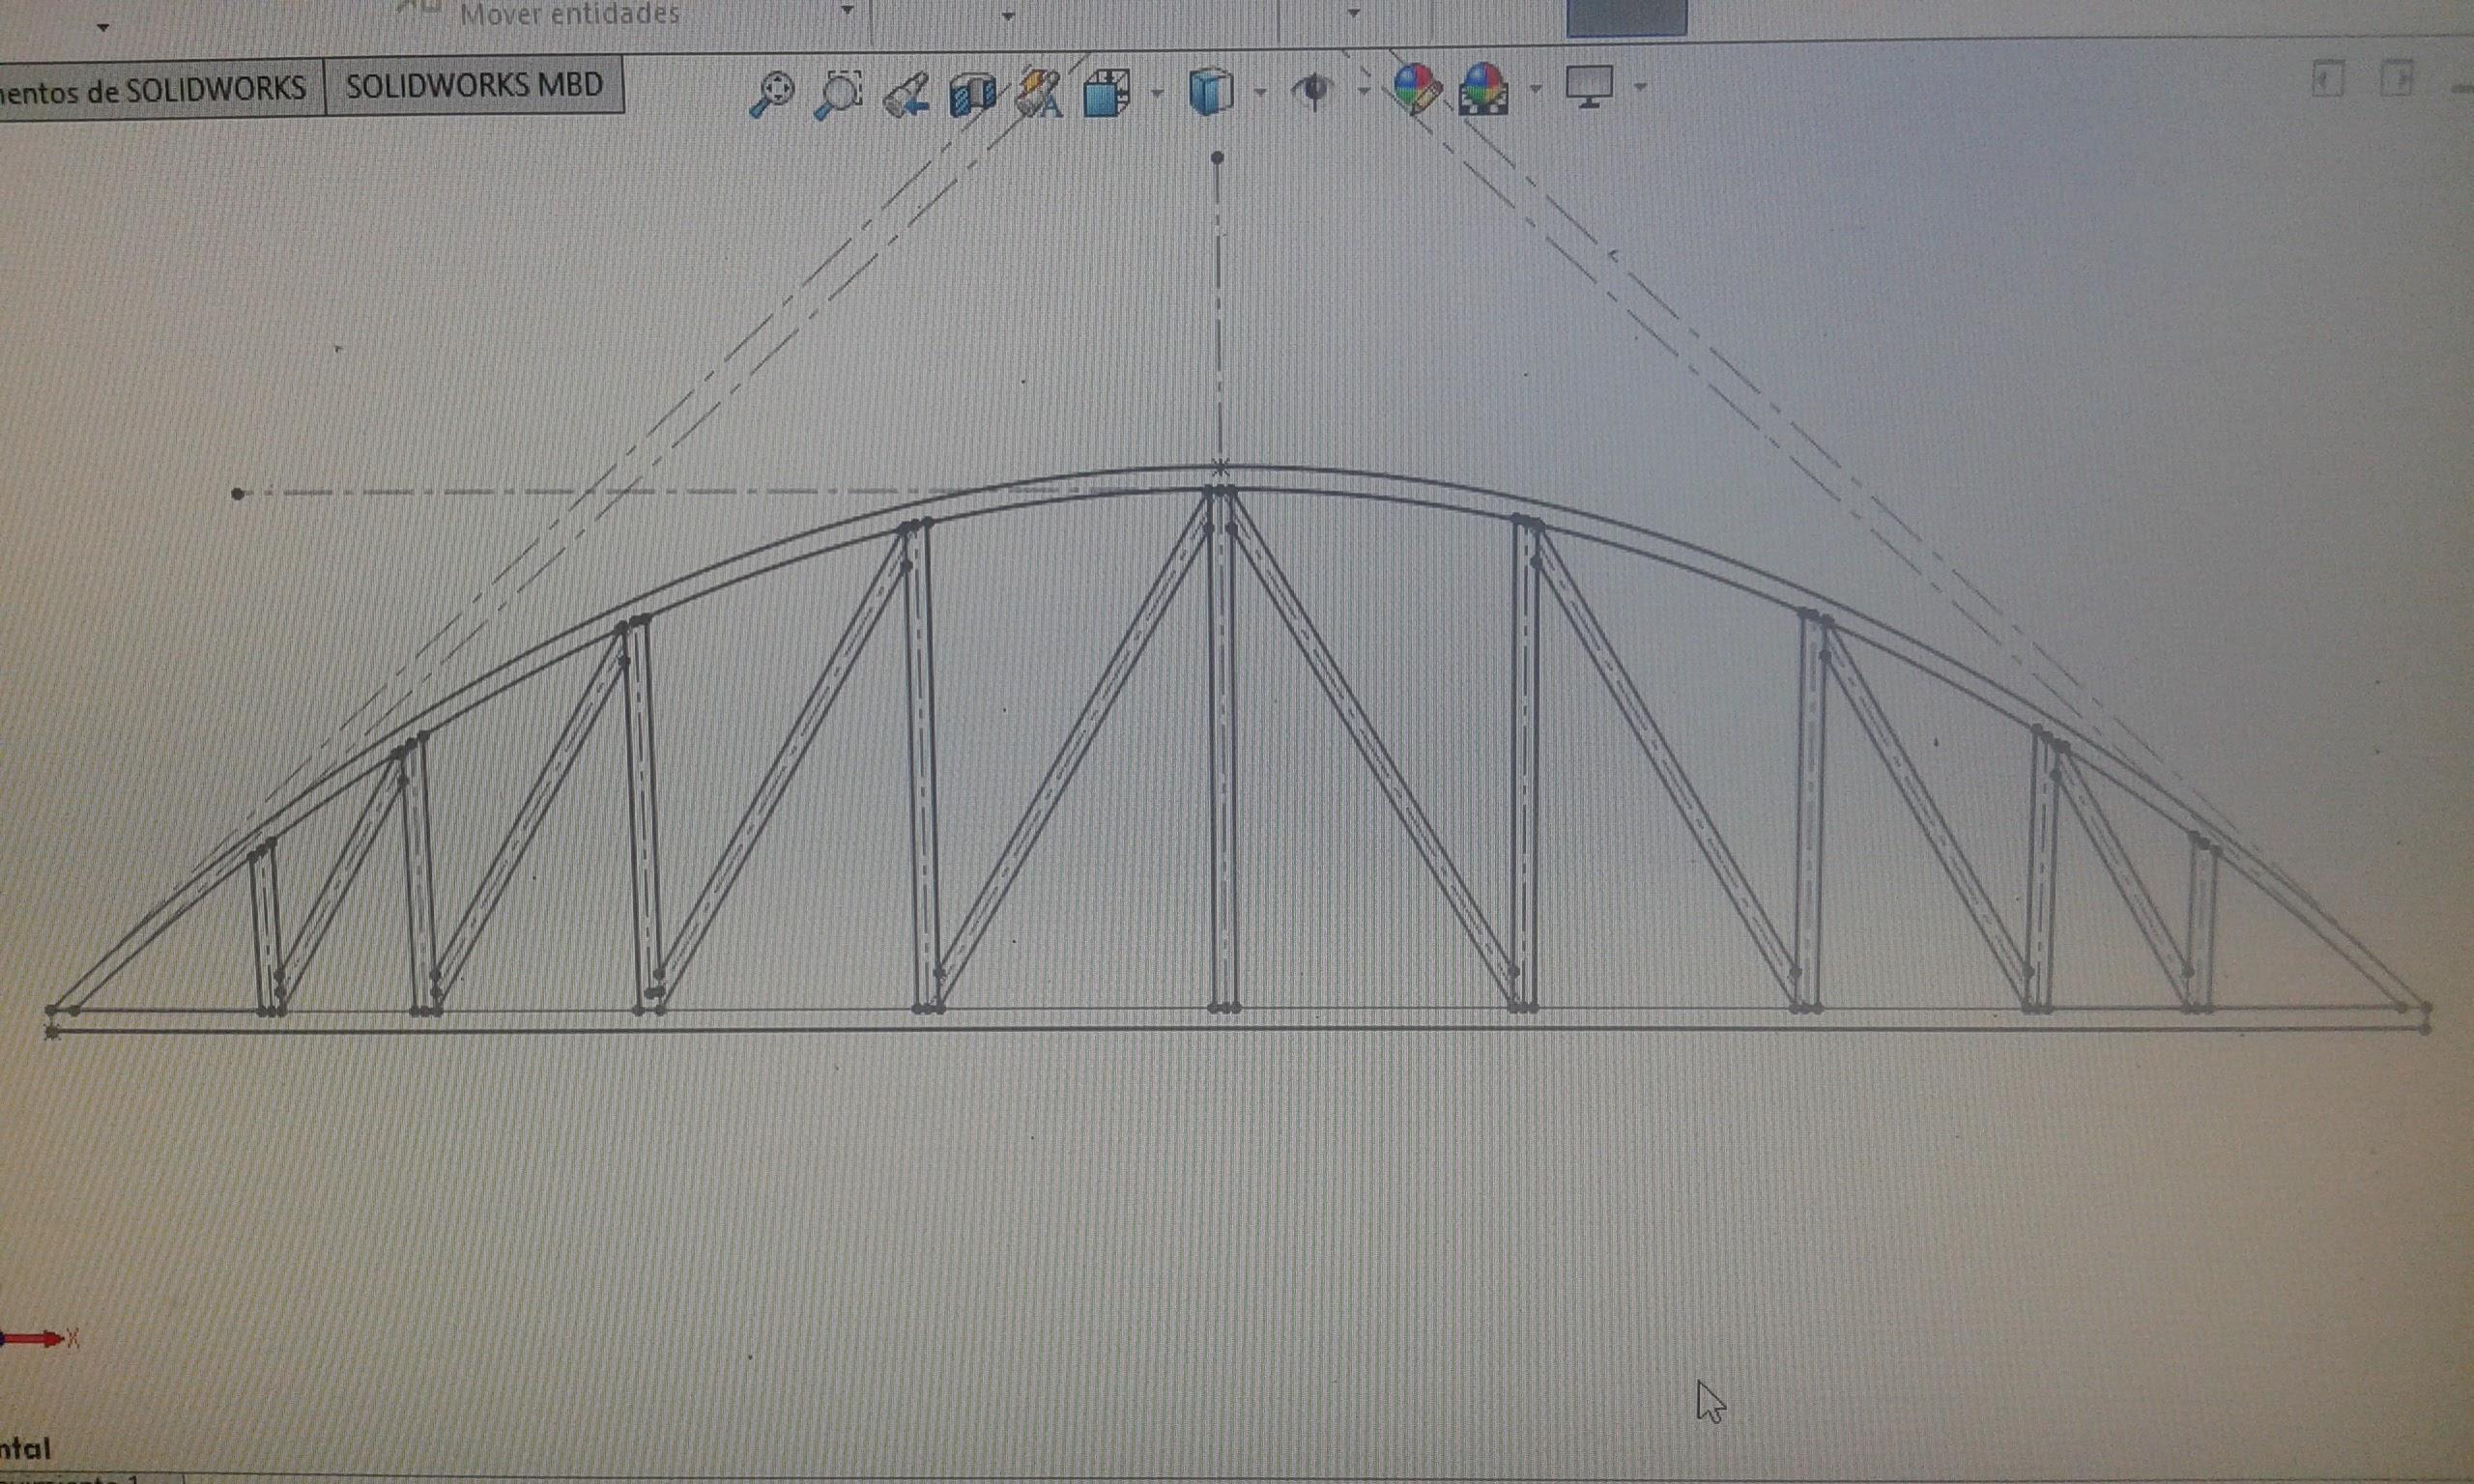Click the Display Style icon

coord(1210,92)
